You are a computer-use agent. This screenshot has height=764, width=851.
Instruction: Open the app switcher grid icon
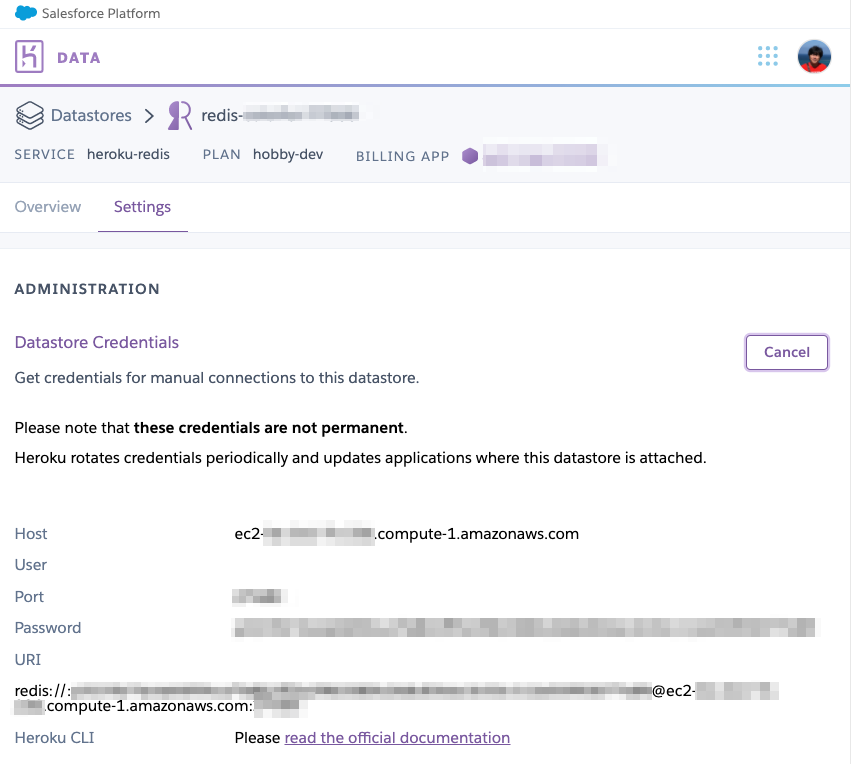click(767, 56)
